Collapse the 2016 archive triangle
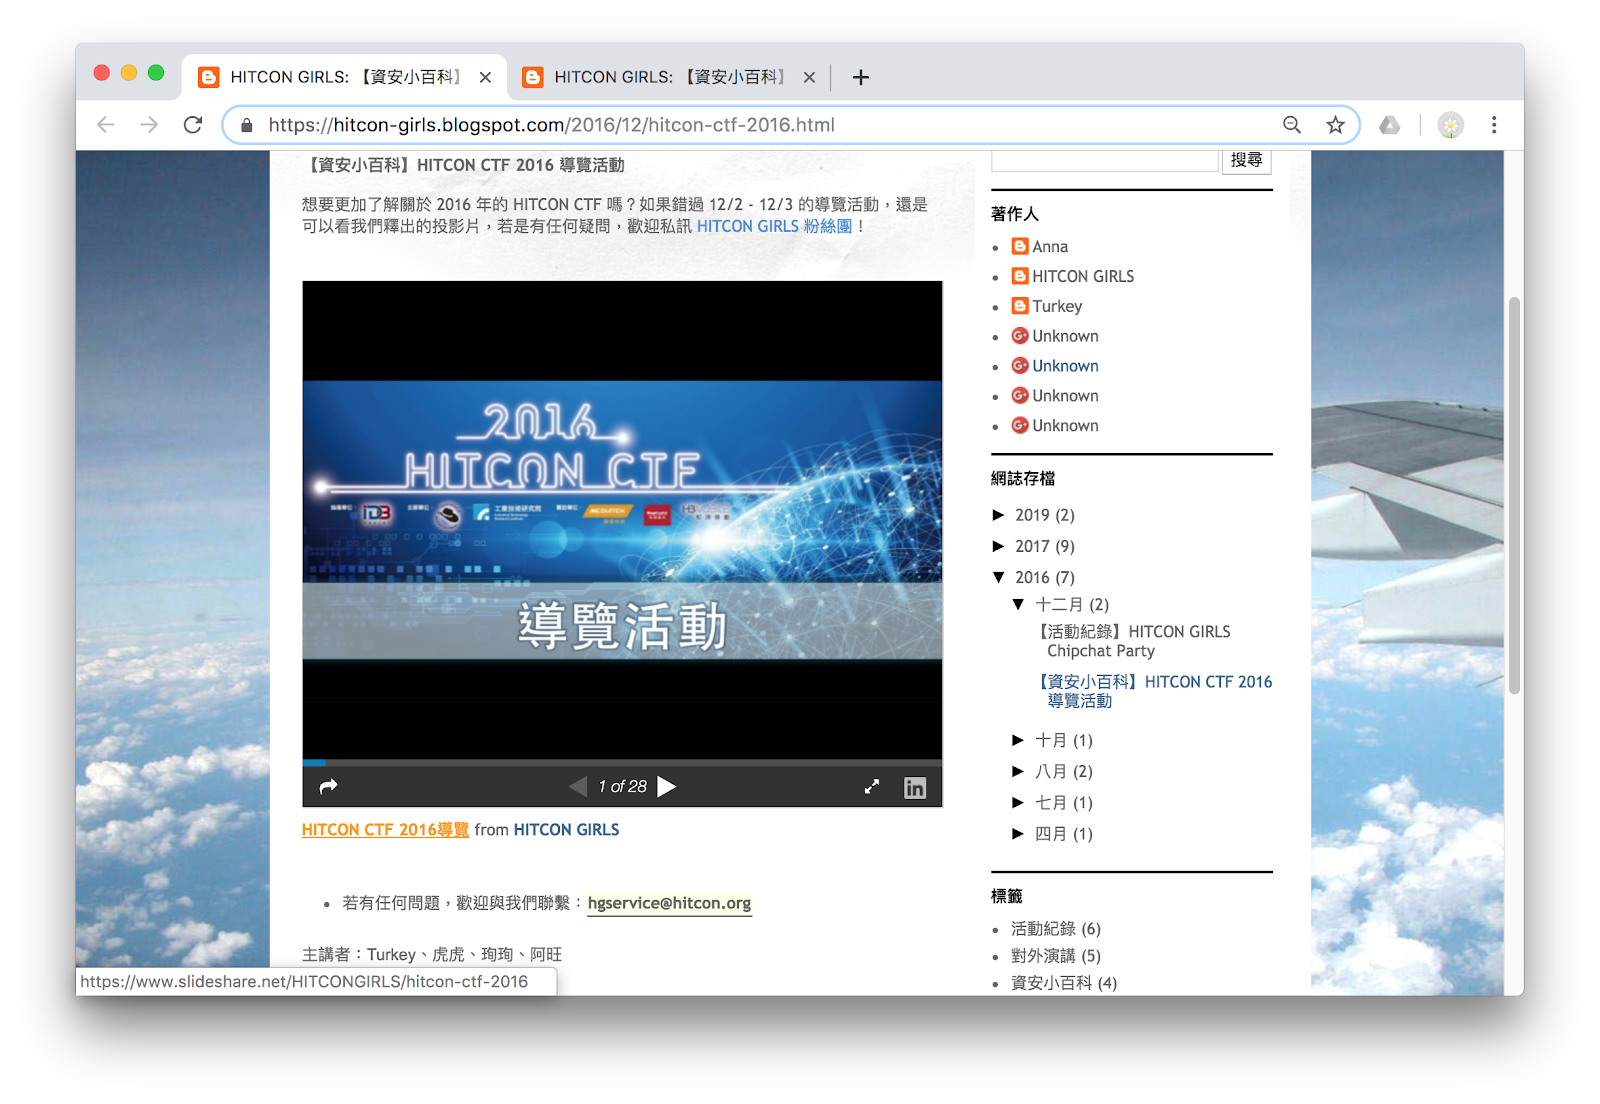 pyautogui.click(x=998, y=577)
